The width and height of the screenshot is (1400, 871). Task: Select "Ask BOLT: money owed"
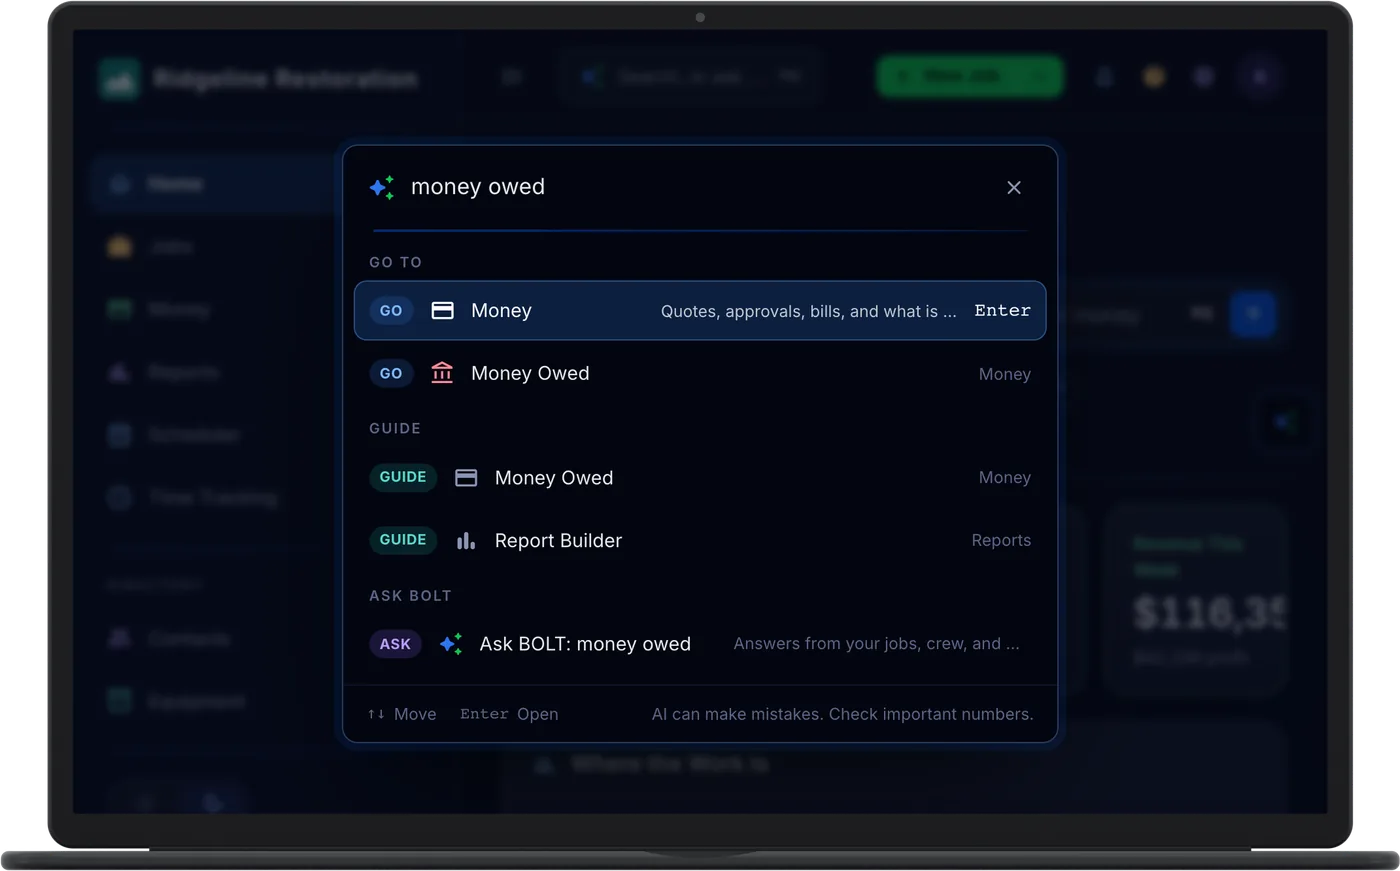585,644
